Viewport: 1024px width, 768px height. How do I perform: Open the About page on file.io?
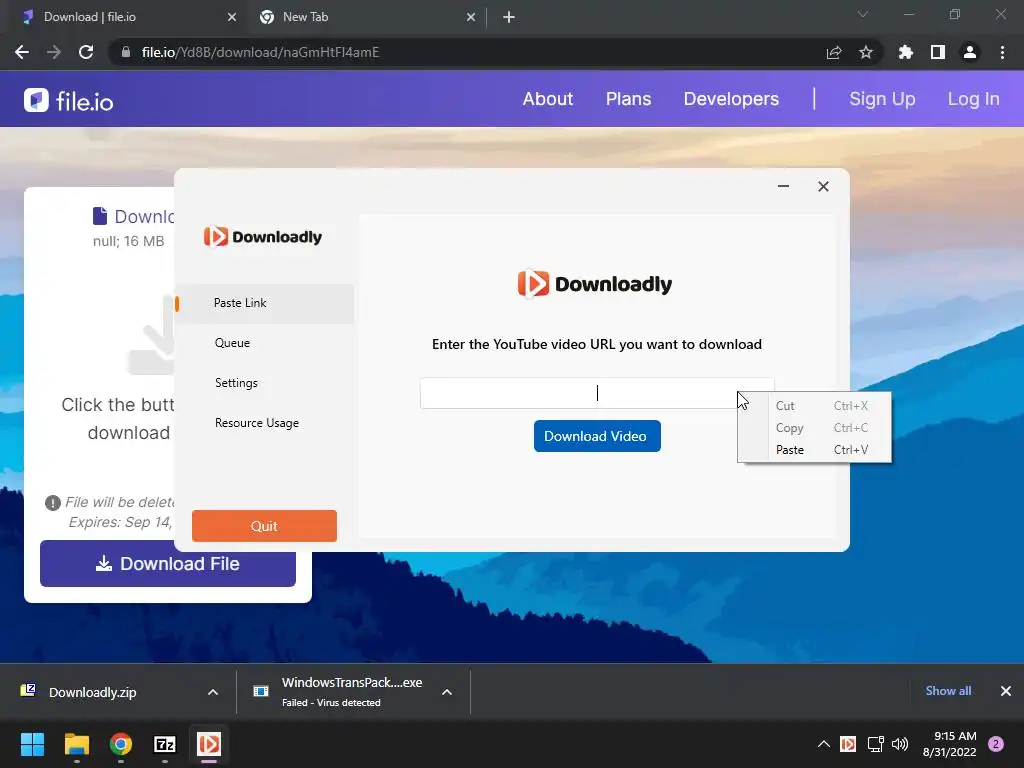(x=547, y=99)
